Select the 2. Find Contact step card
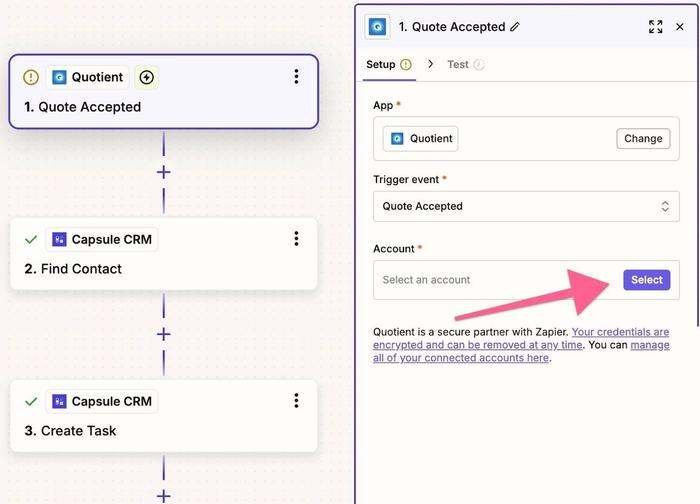The height and width of the screenshot is (504, 700). [164, 254]
